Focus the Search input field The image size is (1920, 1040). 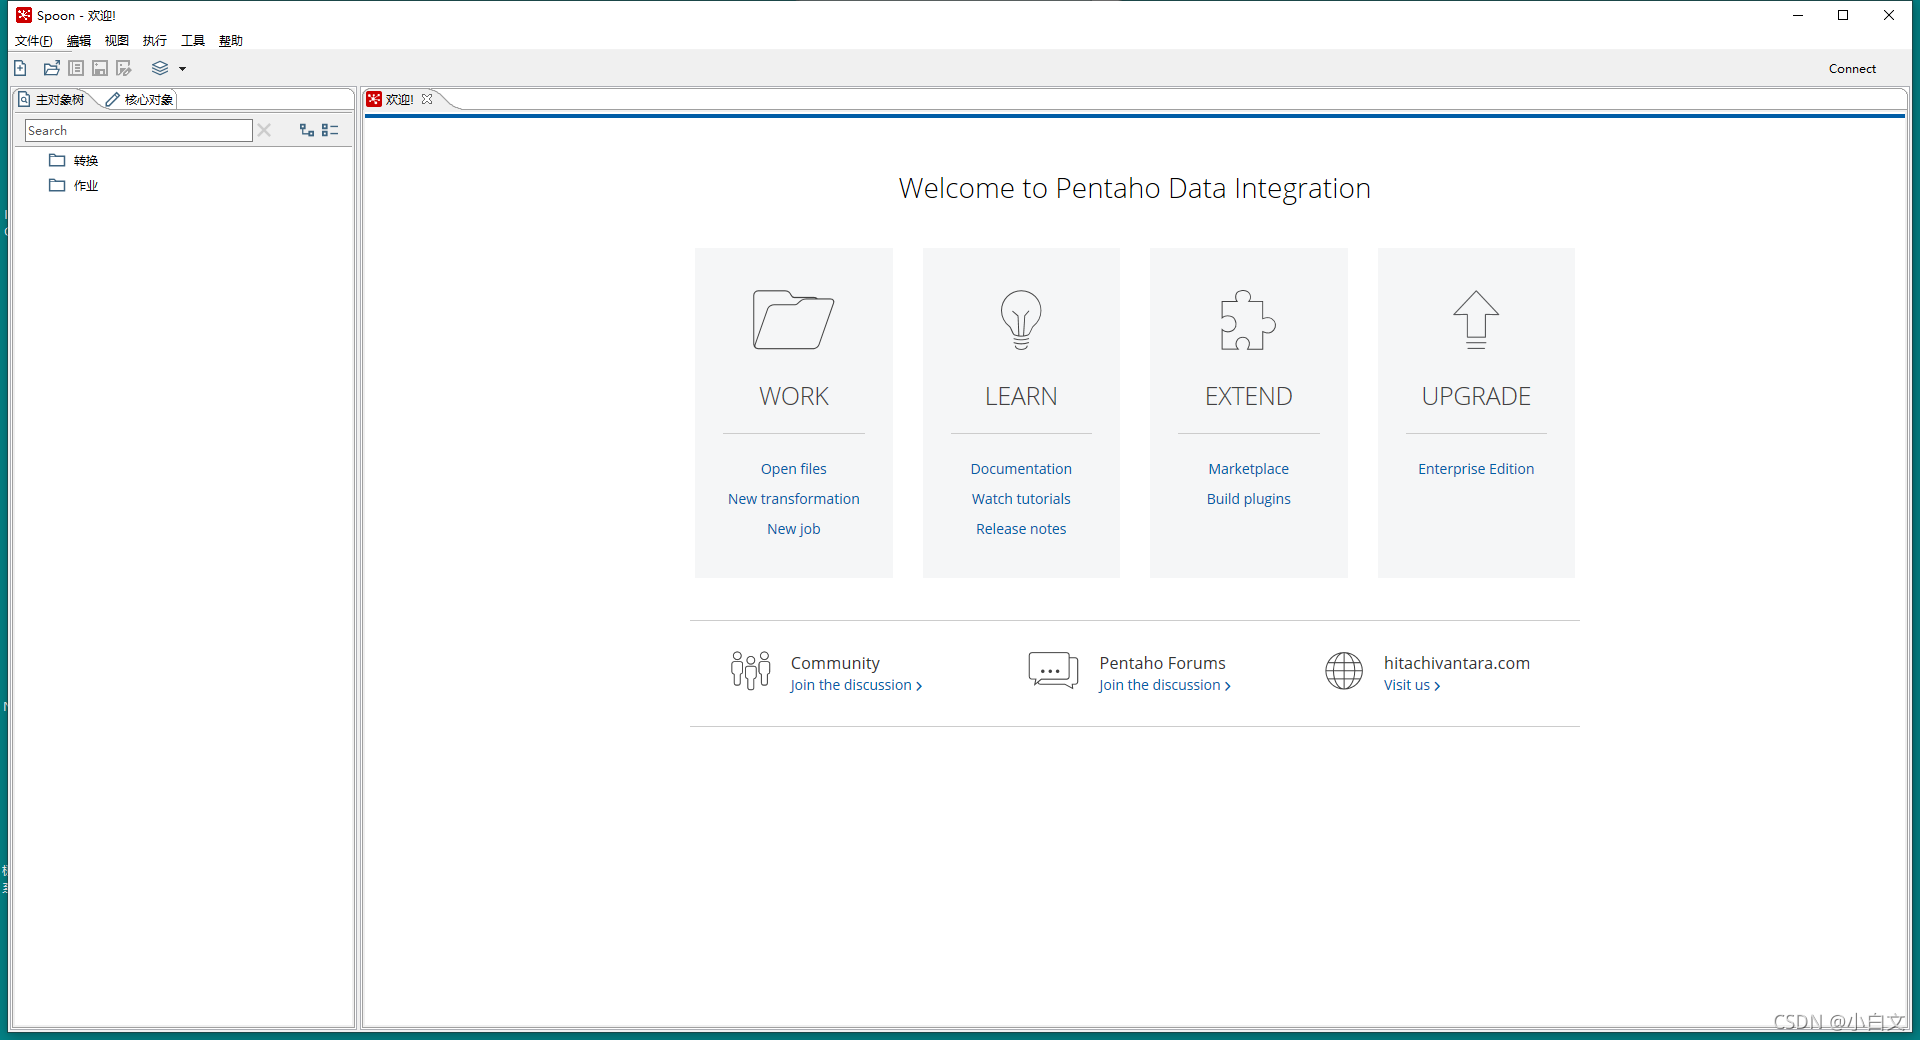[139, 130]
